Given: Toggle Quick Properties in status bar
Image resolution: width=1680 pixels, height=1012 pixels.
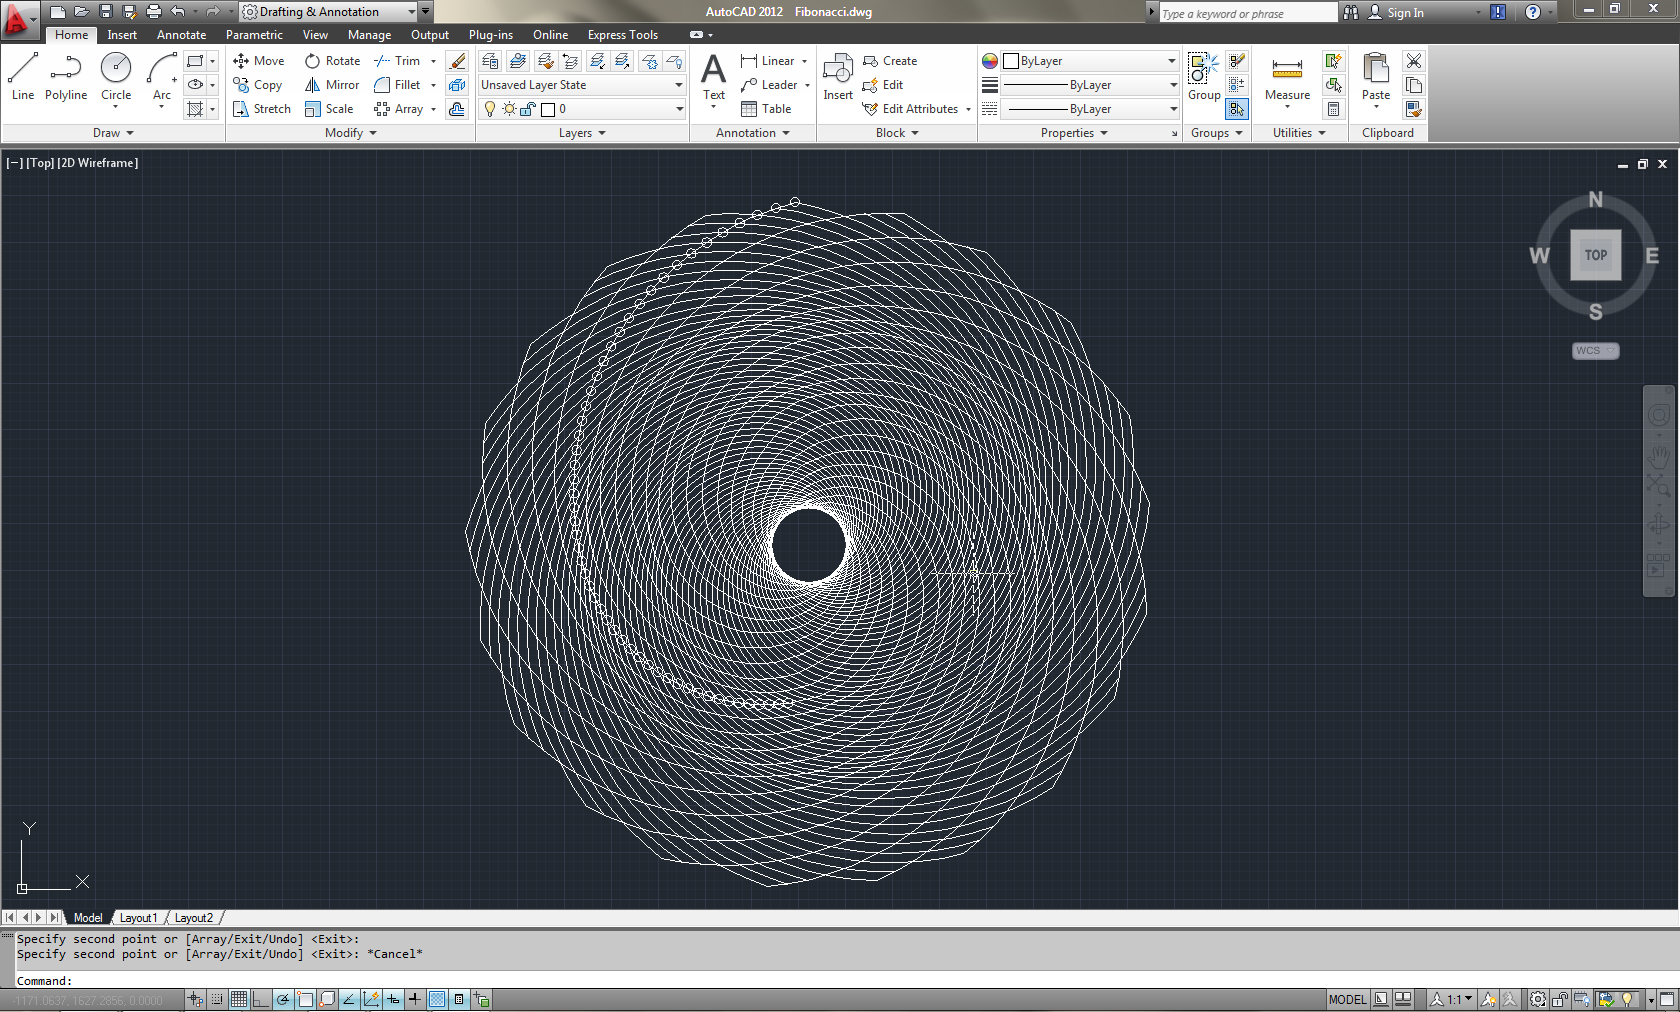Looking at the screenshot, I should point(459,999).
